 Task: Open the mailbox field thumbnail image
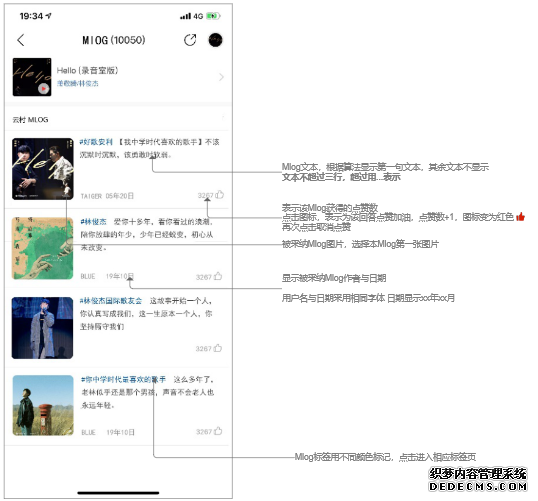click(x=43, y=405)
